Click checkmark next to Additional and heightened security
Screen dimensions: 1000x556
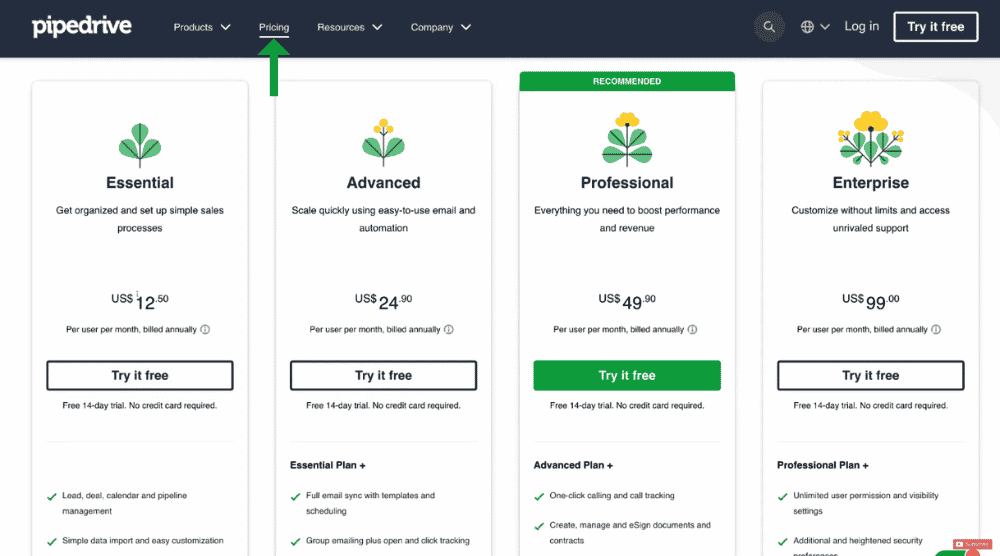pyautogui.click(x=783, y=542)
